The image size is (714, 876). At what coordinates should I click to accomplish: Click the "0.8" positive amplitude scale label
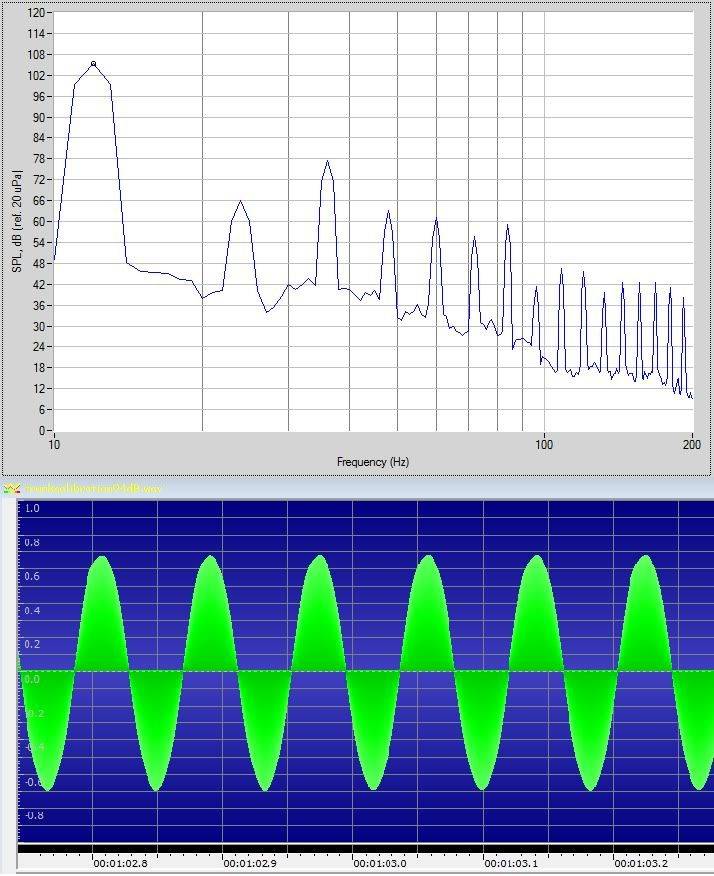(x=32, y=542)
